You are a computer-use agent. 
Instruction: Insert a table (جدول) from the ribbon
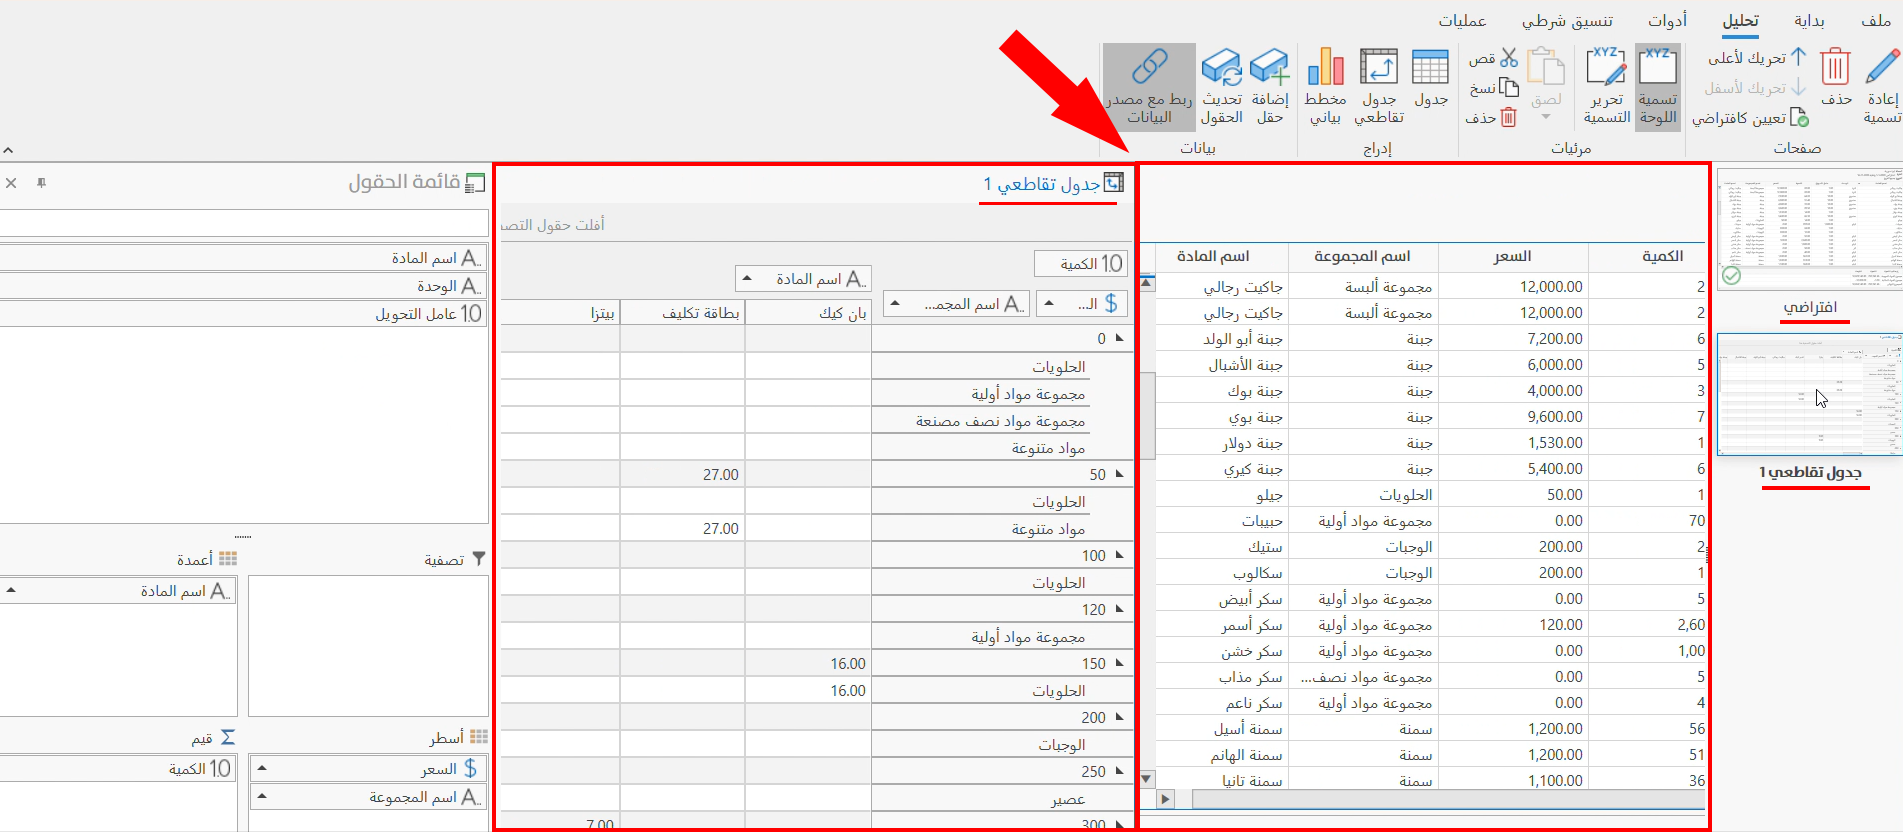[x=1430, y=68]
